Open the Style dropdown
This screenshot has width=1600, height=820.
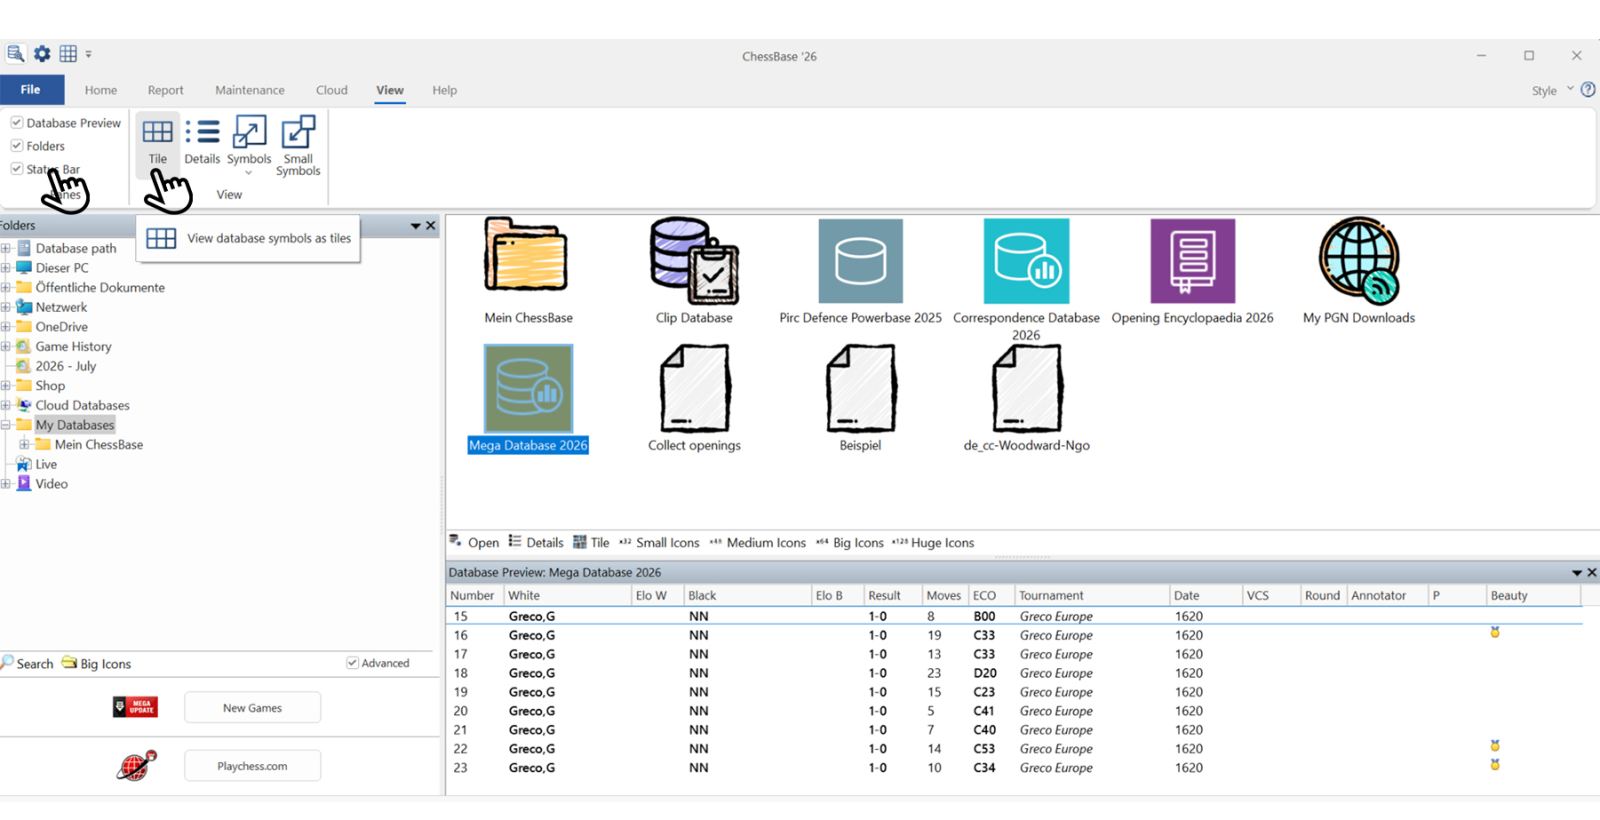(x=1552, y=90)
